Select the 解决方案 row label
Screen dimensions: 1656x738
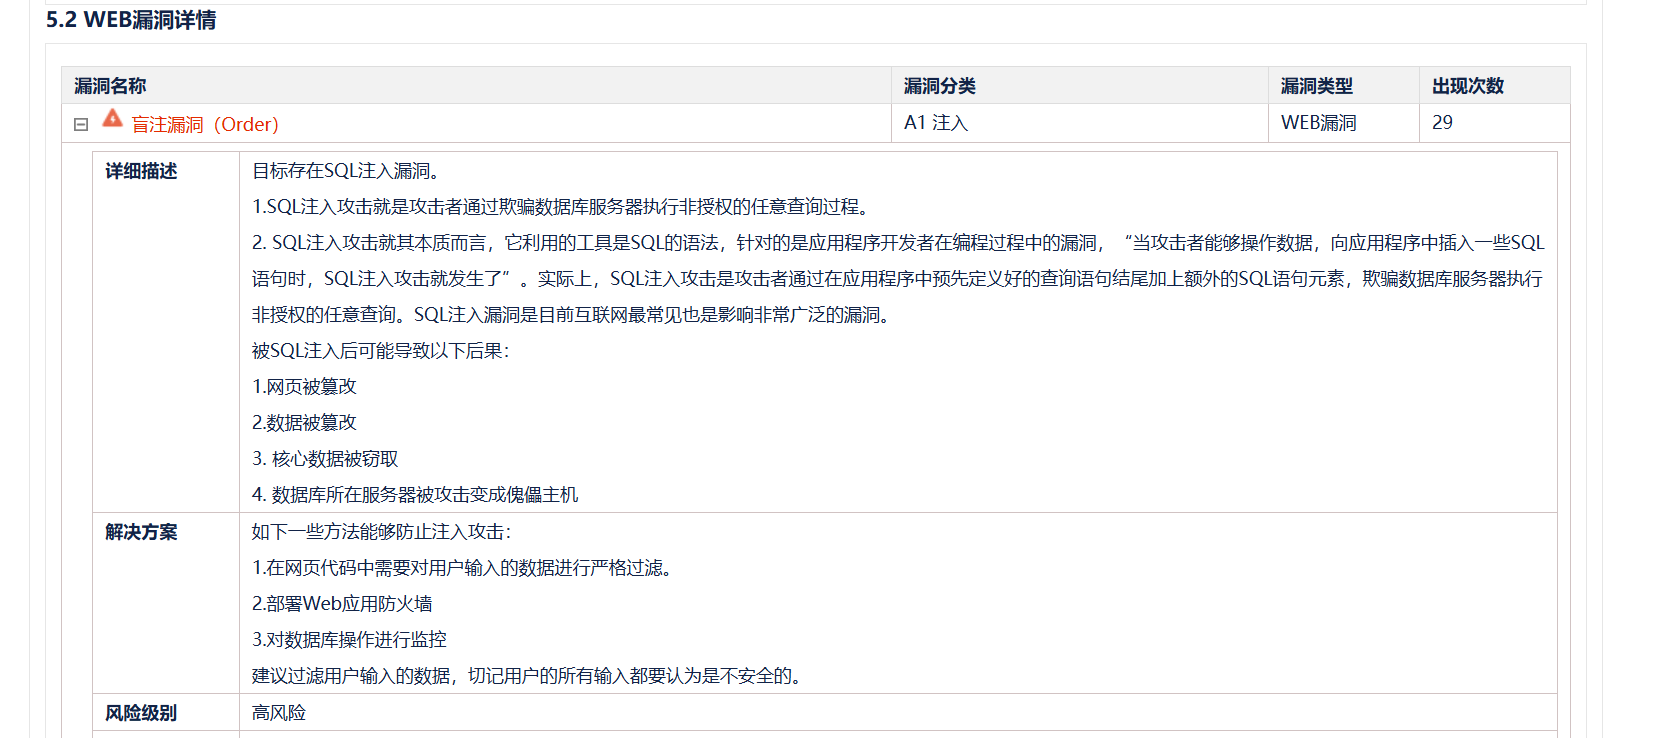click(141, 532)
